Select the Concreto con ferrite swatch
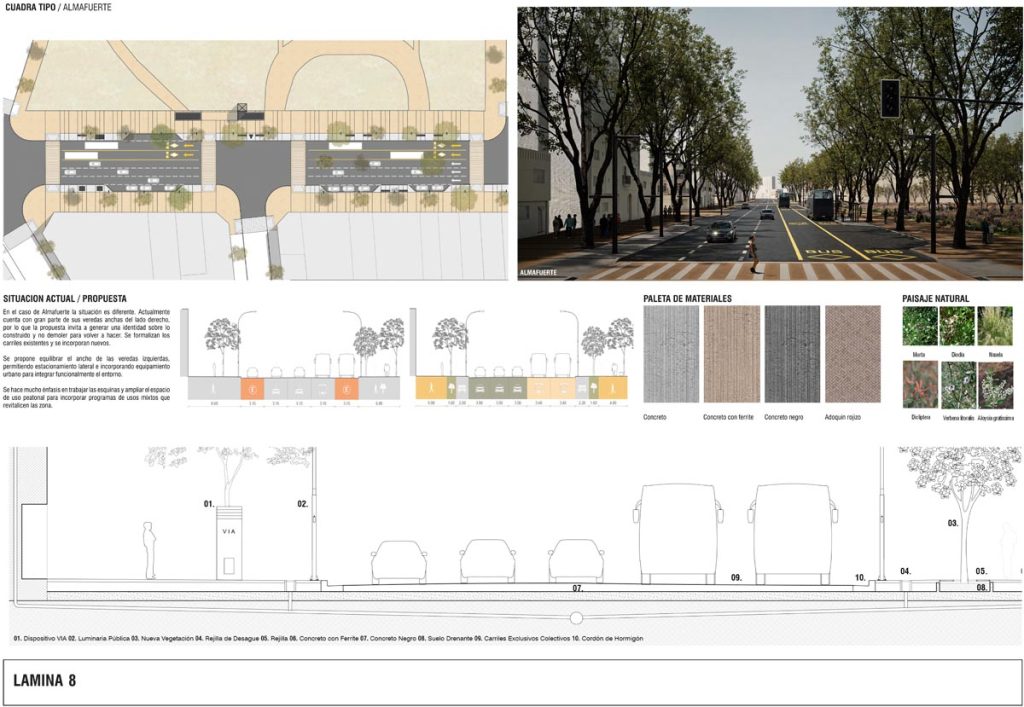The image size is (1024, 707). pos(731,354)
